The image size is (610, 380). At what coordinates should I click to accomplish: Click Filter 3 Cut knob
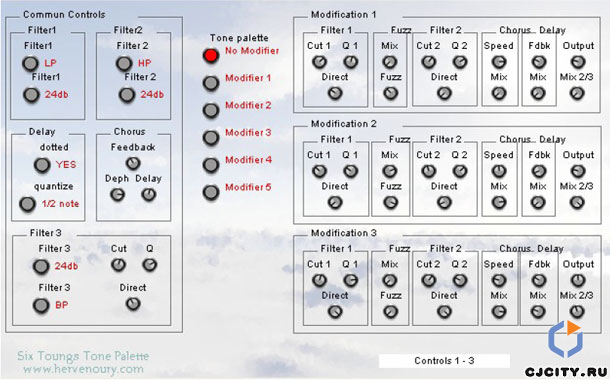click(x=118, y=265)
